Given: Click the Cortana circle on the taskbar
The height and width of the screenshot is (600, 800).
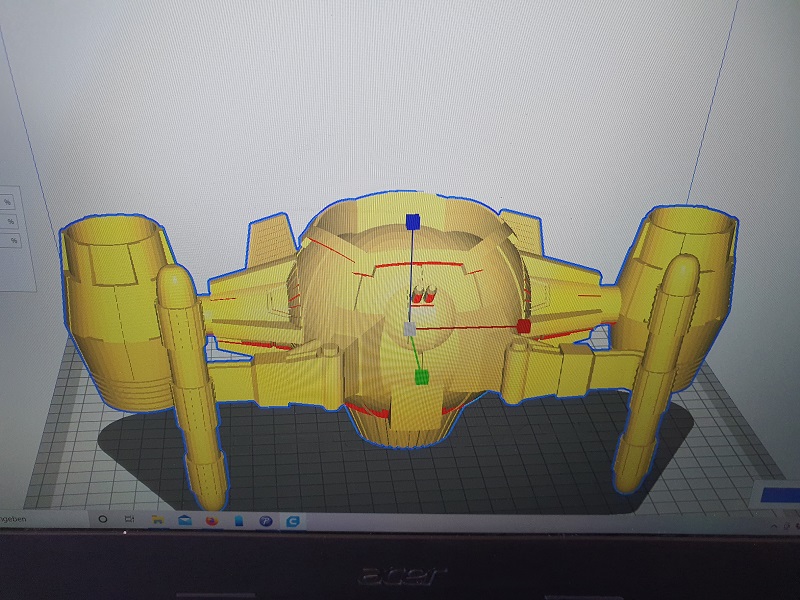Looking at the screenshot, I should click(103, 519).
